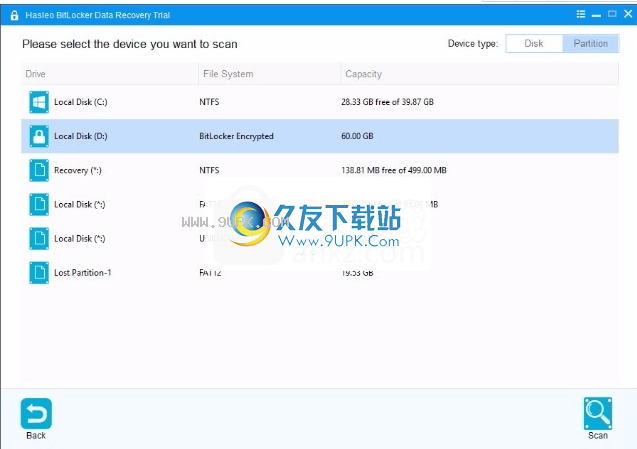Click the BitLocker Encrypted file system cell
This screenshot has width=637, height=449.
(x=236, y=136)
